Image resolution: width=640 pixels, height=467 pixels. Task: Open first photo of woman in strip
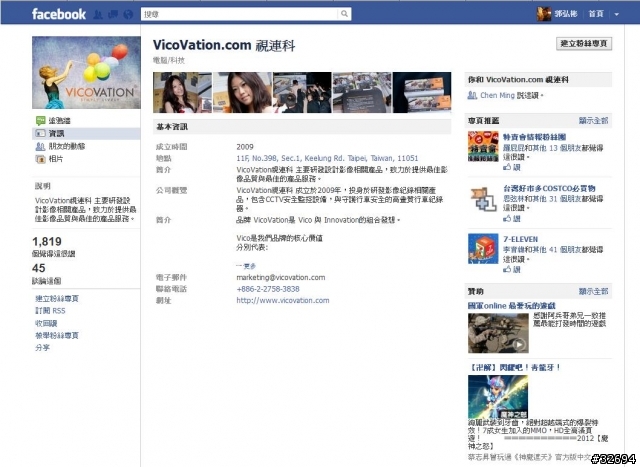pyautogui.click(x=182, y=92)
